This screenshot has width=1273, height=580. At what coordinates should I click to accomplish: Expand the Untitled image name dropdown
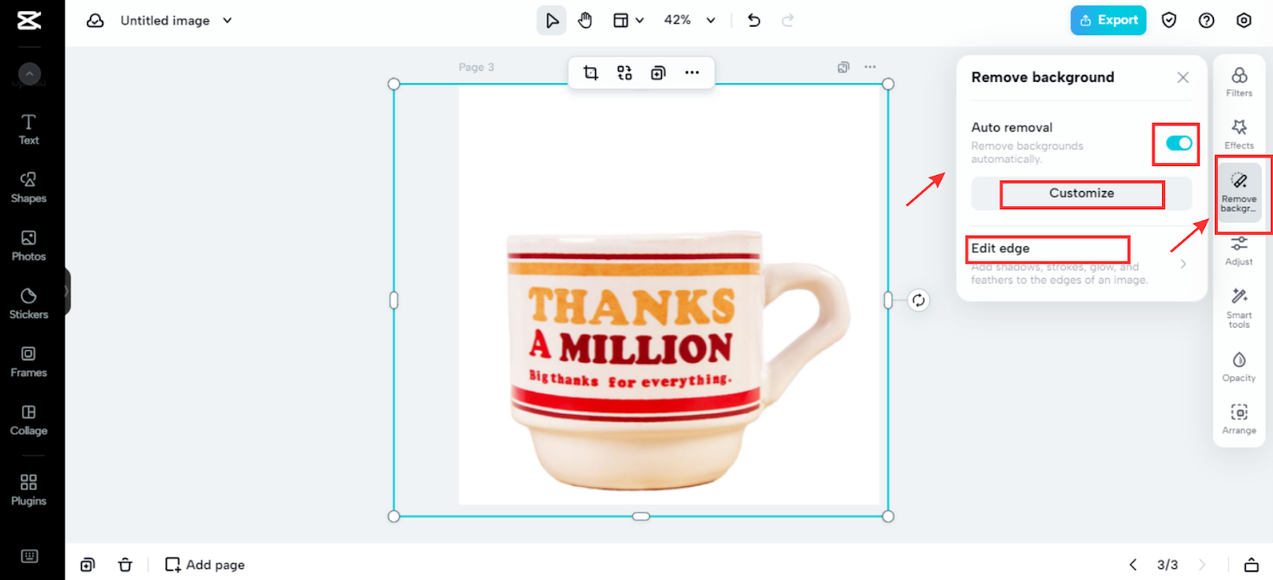pyautogui.click(x=227, y=20)
